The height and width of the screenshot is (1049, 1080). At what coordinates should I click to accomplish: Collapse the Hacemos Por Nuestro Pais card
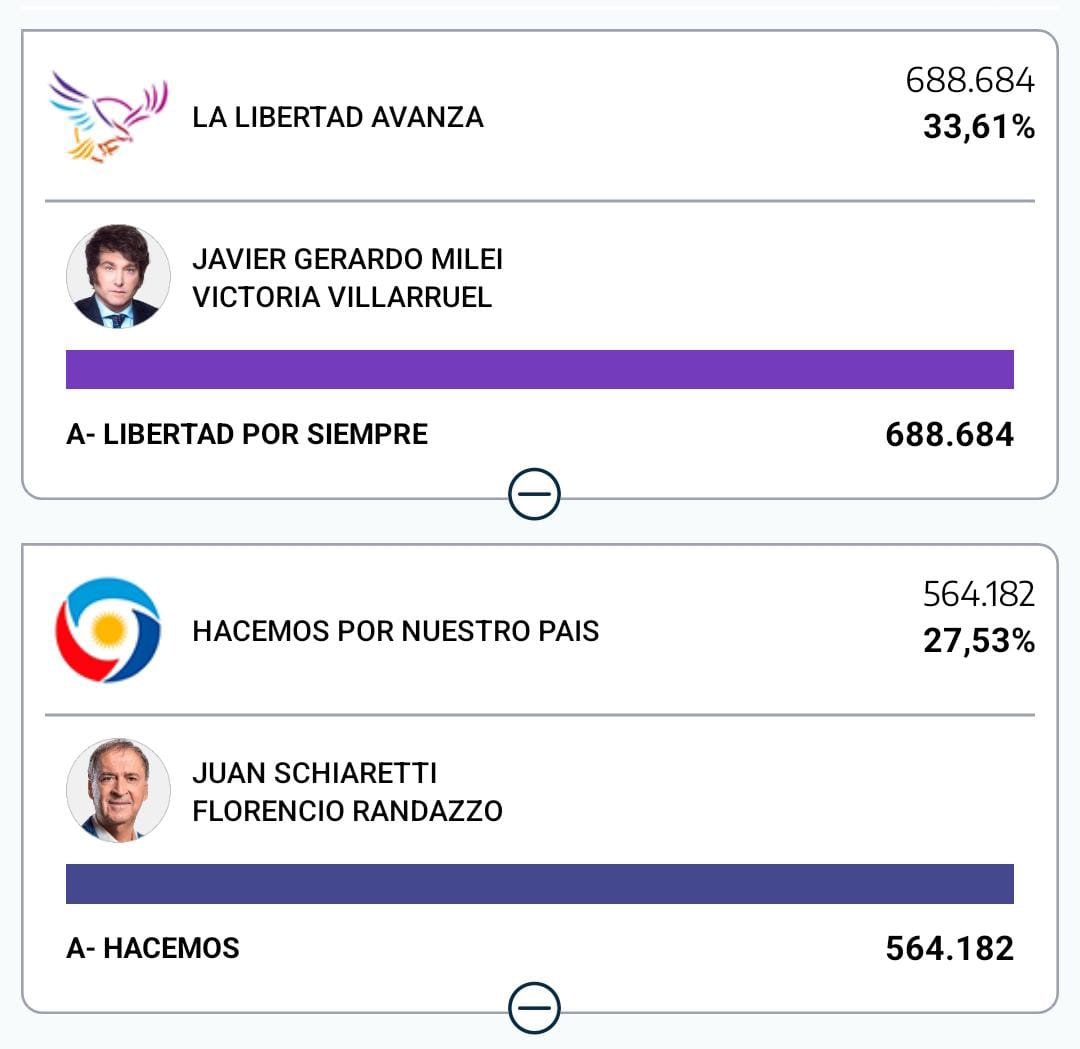click(x=534, y=1007)
